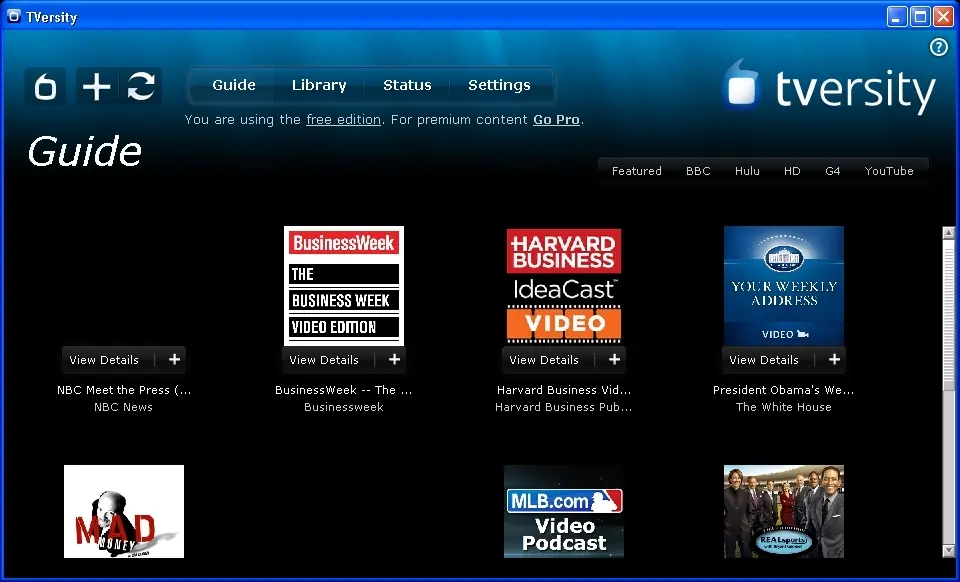This screenshot has height=582, width=960.
Task: Select the YouTube category
Action: [889, 171]
